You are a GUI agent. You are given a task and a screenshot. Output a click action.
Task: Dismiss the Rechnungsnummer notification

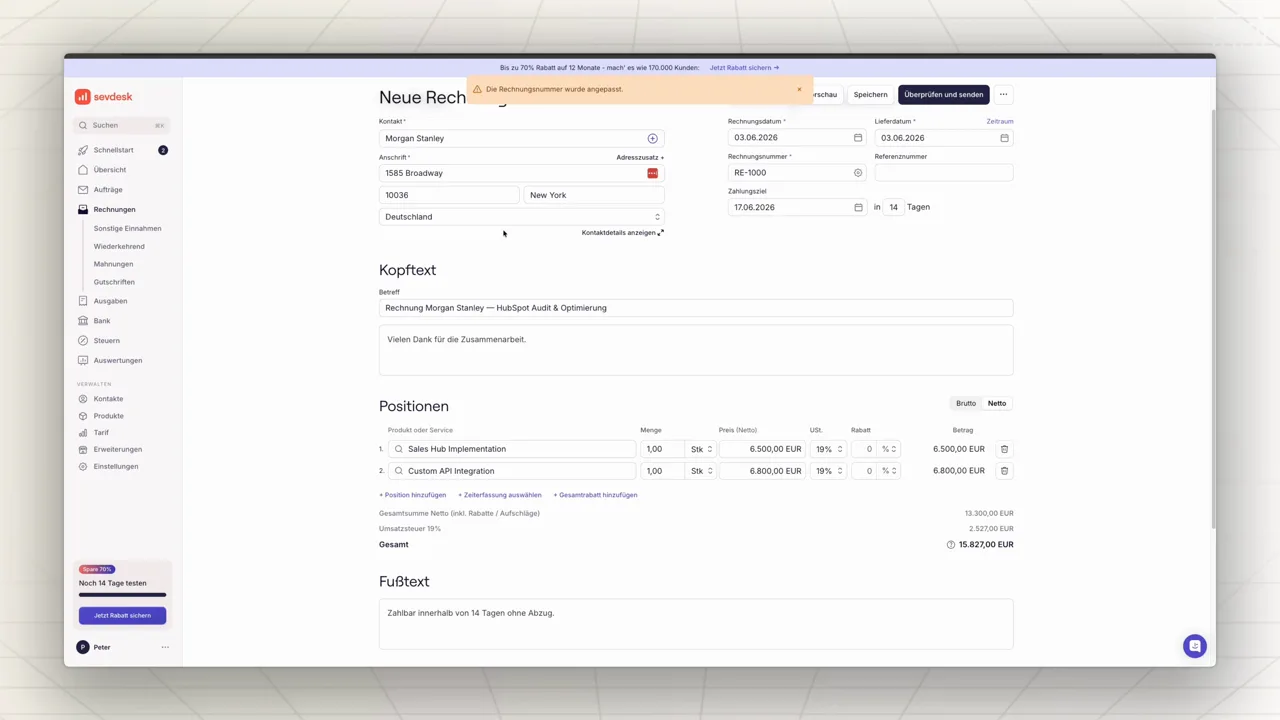(x=799, y=89)
